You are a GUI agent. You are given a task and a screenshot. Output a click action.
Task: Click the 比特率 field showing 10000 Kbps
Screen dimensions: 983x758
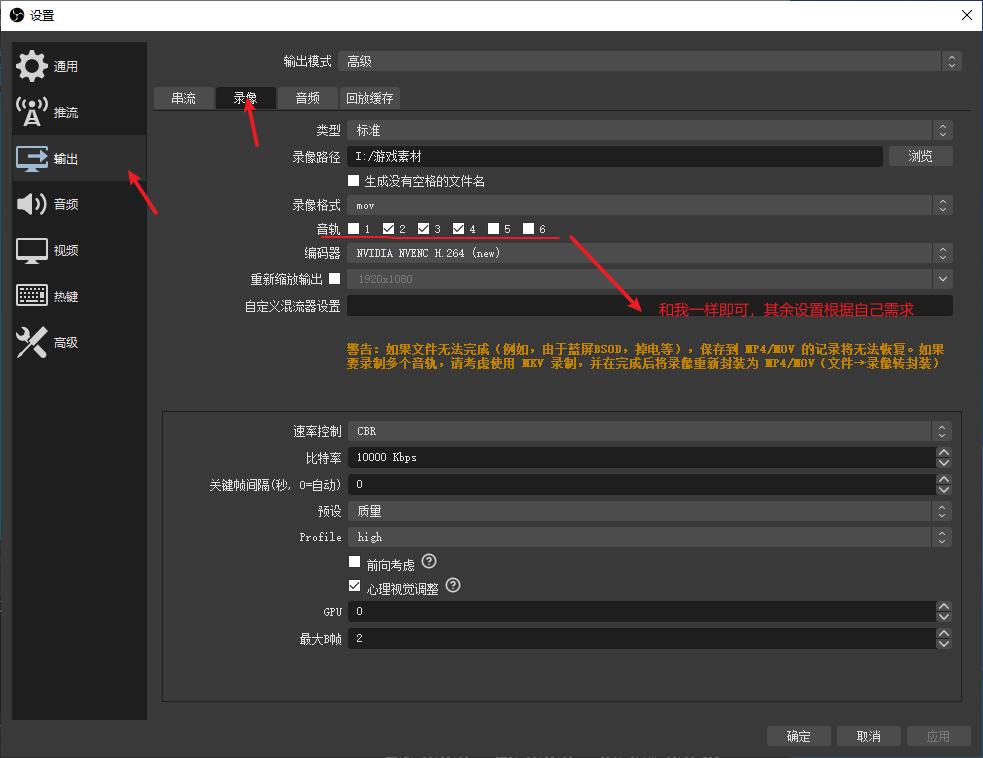(642, 458)
